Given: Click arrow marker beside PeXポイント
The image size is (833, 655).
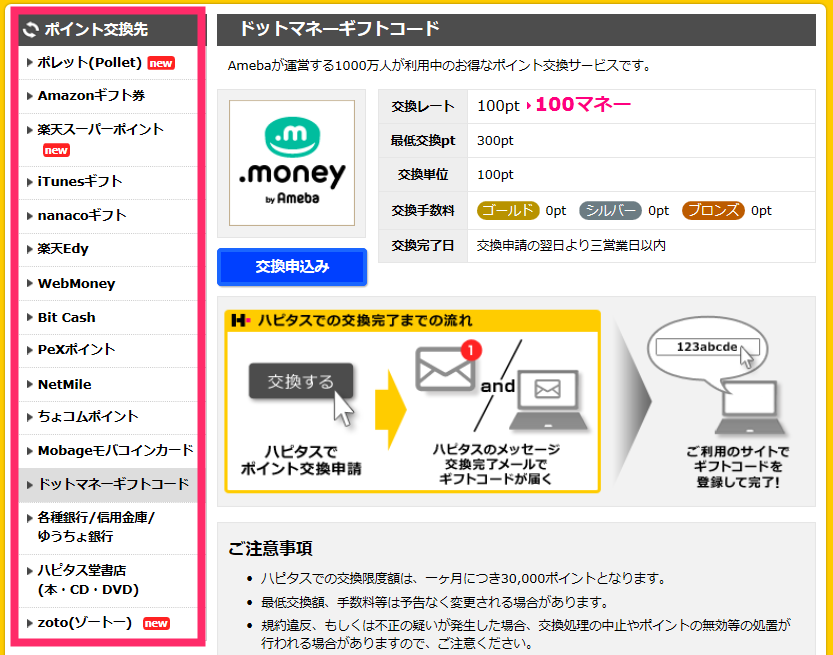Looking at the screenshot, I should click(30, 350).
